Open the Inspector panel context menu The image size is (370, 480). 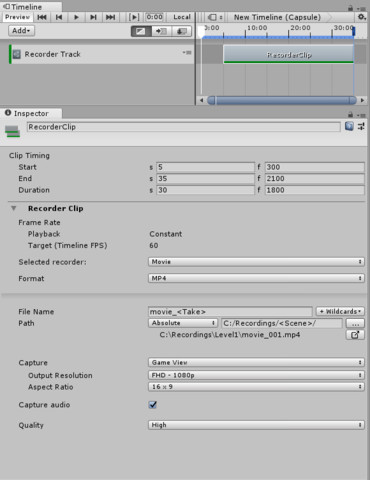[362, 115]
